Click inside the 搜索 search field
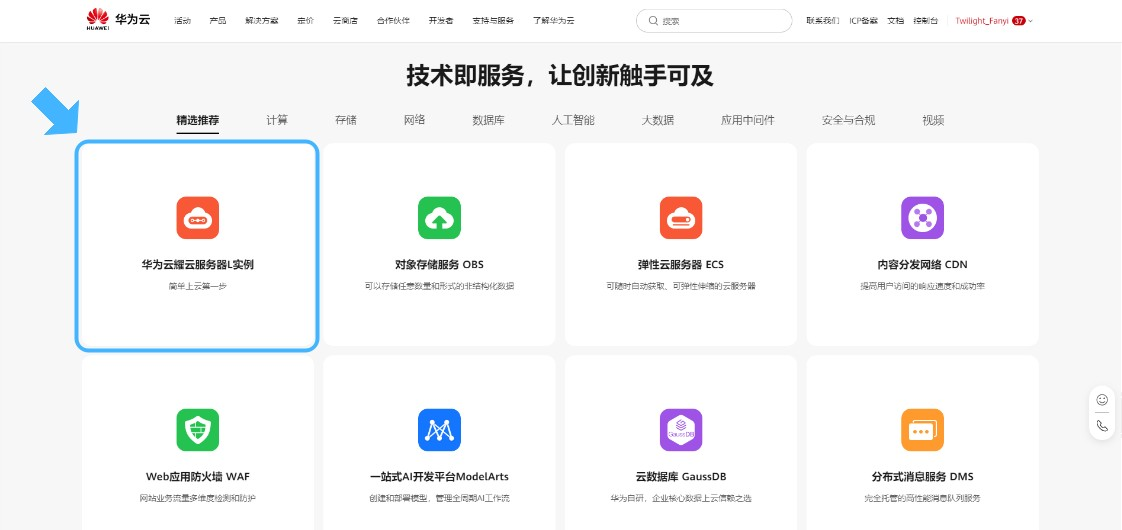 pyautogui.click(x=714, y=21)
